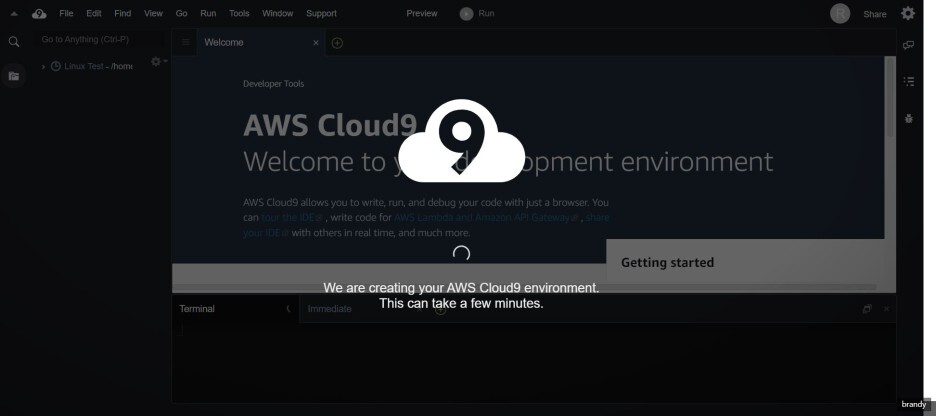Click the Cloud9 logo icon in the menu bar

coord(39,14)
